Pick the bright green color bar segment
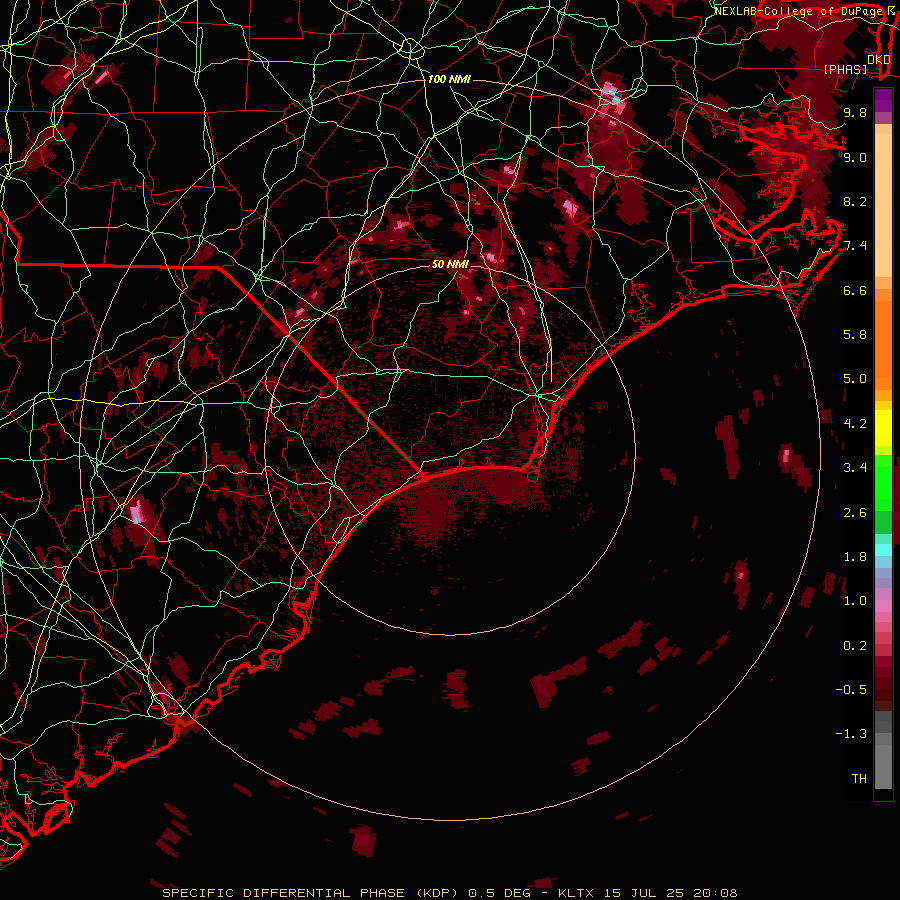The width and height of the screenshot is (900, 900). pos(883,483)
